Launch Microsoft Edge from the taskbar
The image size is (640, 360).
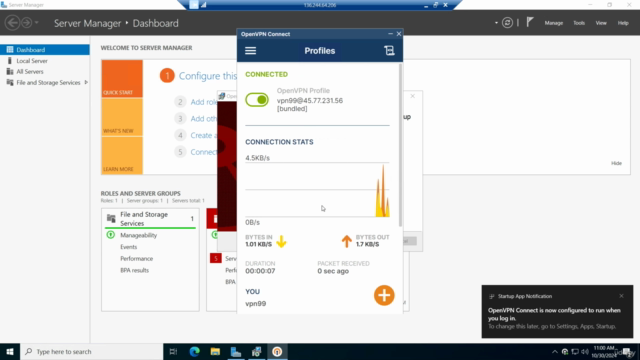point(194,351)
